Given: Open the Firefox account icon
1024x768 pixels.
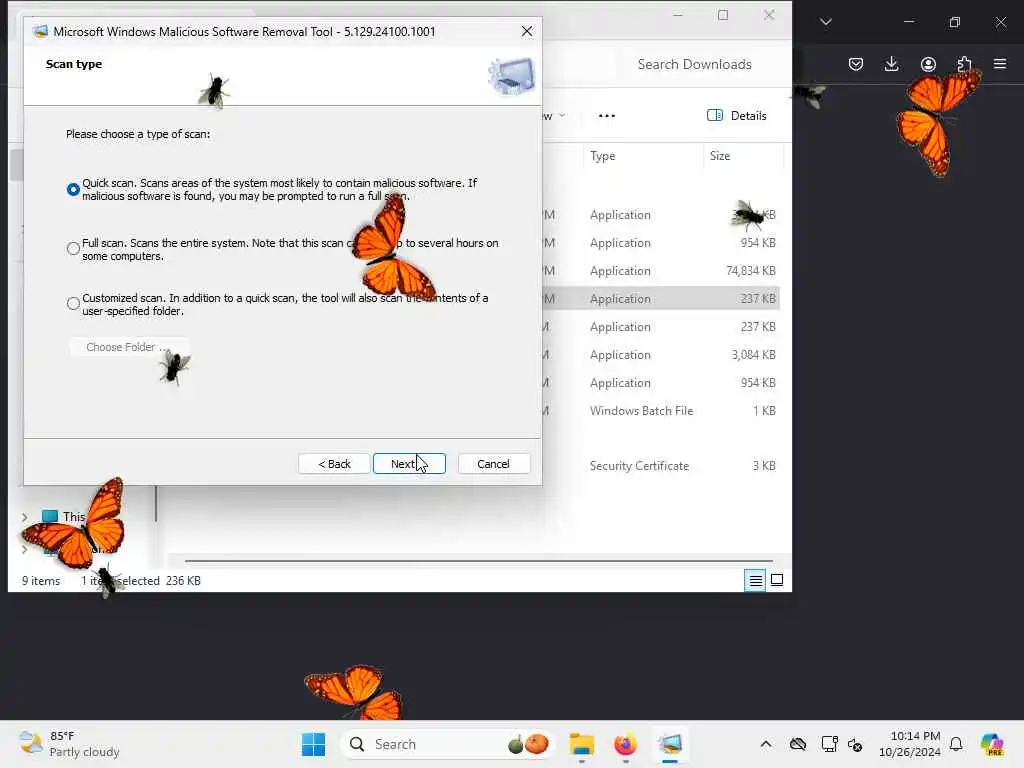Looking at the screenshot, I should click(x=928, y=64).
